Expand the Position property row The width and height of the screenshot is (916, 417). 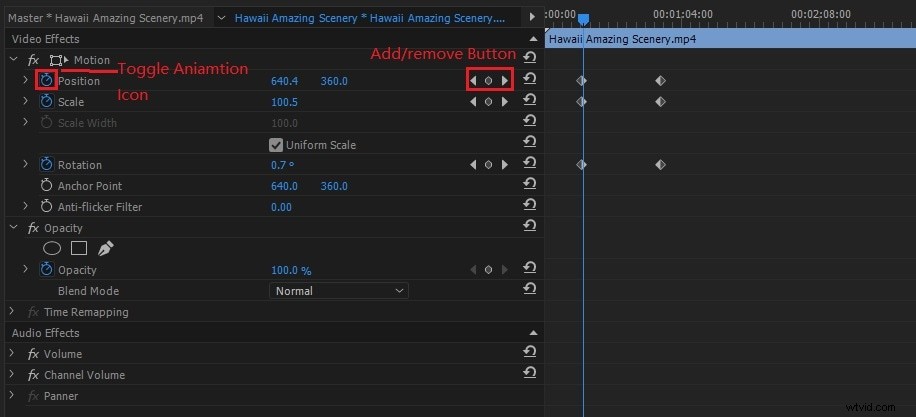[25, 80]
